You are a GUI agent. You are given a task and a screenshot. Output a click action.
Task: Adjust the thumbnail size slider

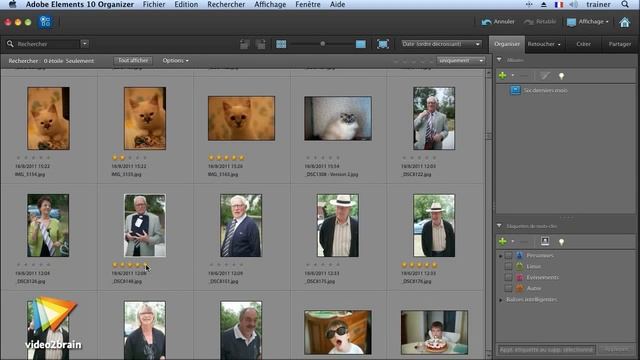[x=322, y=44]
